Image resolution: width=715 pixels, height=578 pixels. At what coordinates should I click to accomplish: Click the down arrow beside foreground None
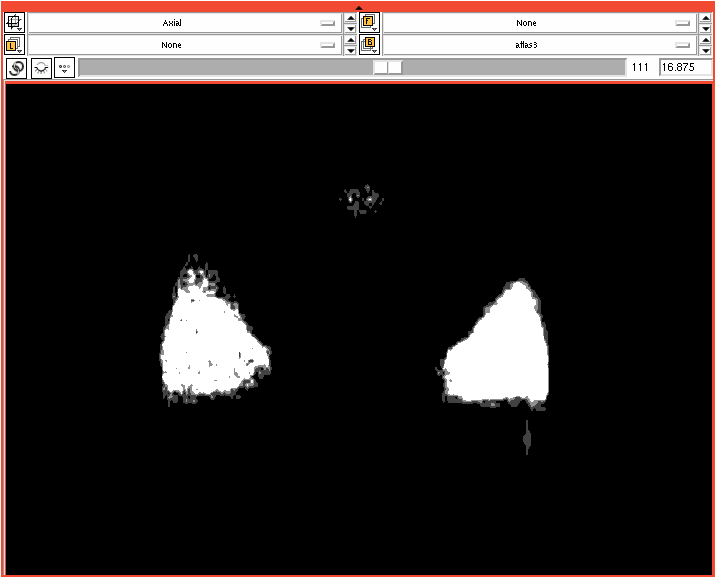point(705,28)
